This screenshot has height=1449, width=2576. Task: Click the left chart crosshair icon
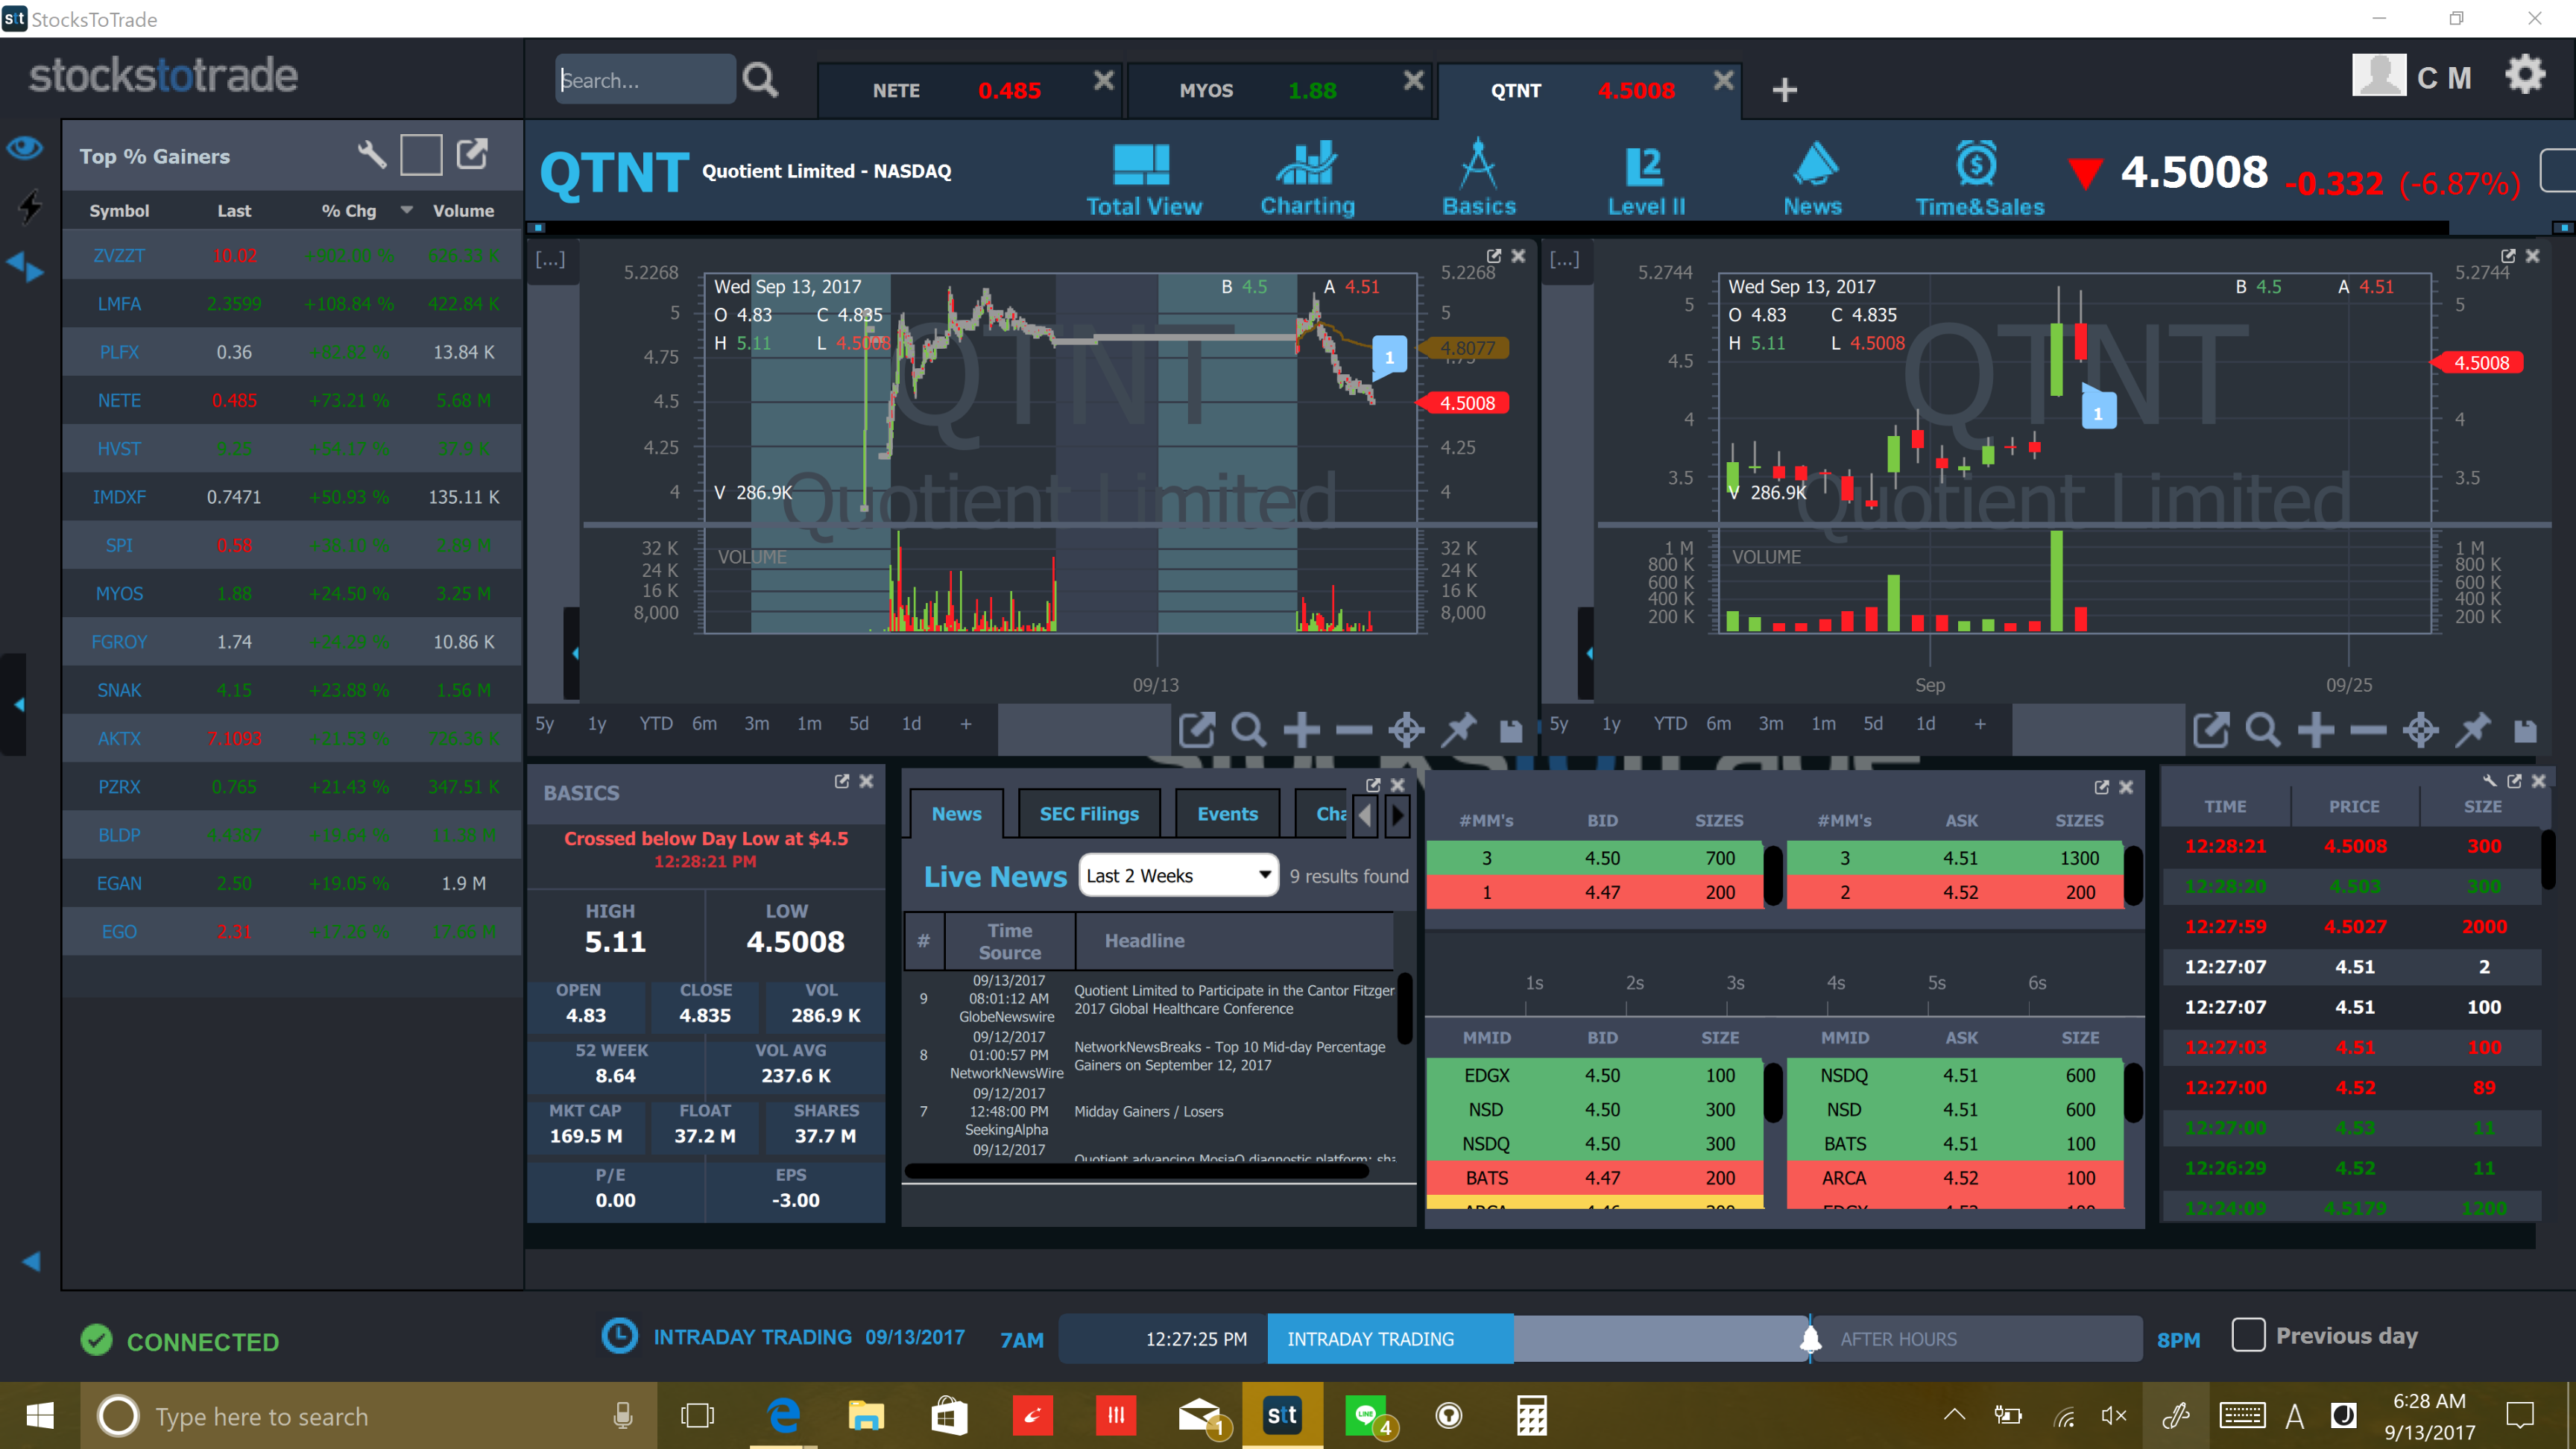1406,730
